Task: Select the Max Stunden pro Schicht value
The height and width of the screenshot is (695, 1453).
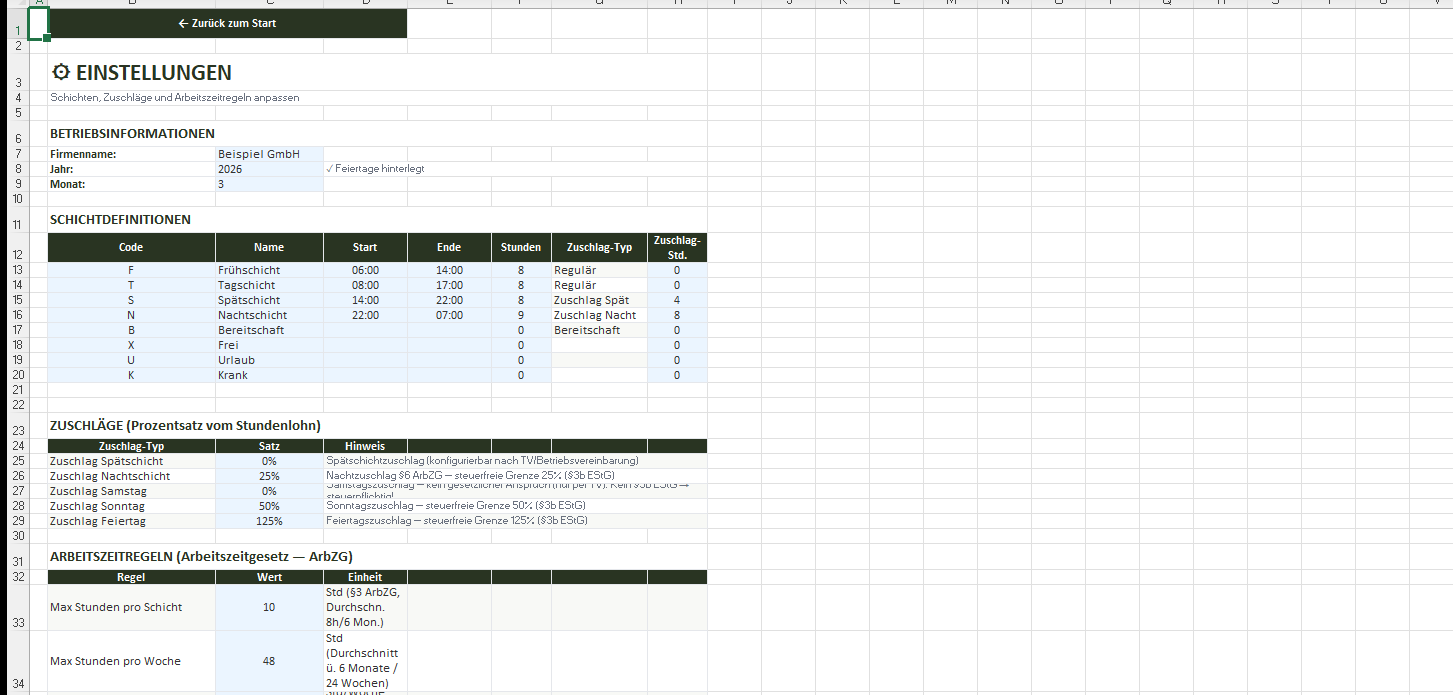Action: 268,607
